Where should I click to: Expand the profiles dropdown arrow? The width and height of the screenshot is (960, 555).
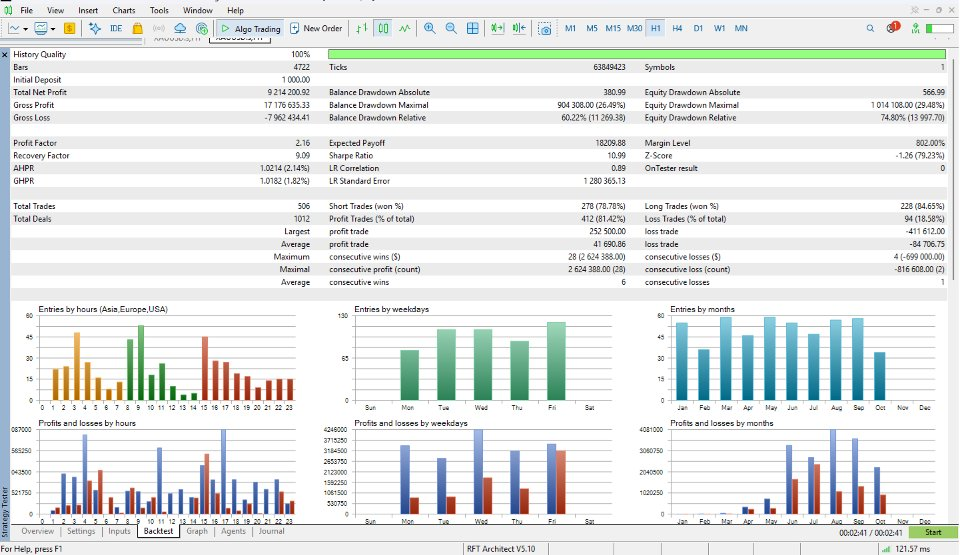(53, 29)
